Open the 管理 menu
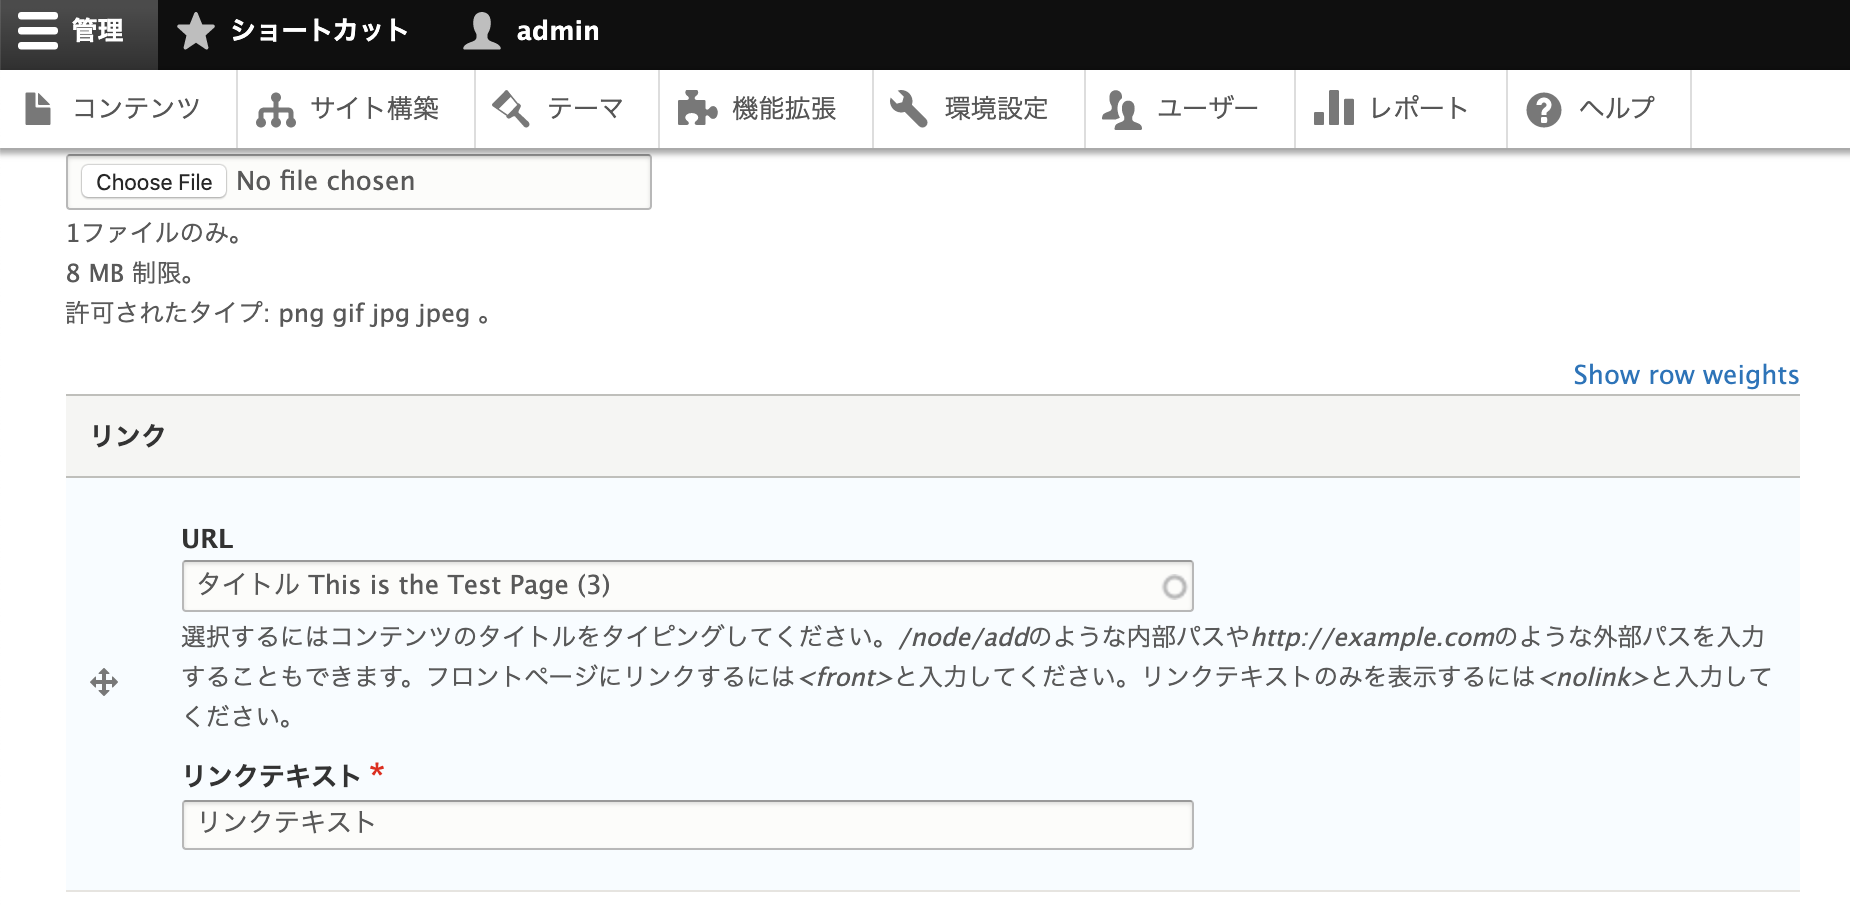The image size is (1850, 906). click(95, 30)
